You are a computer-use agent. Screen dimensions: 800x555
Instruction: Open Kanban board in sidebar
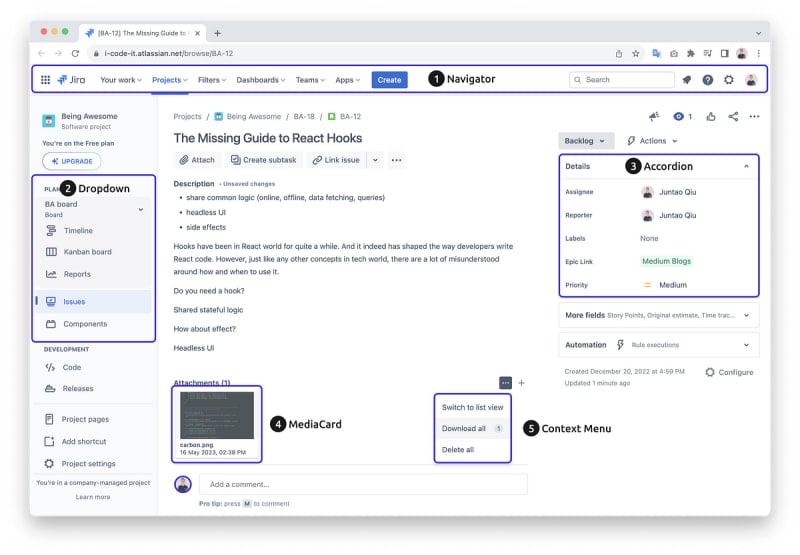[x=87, y=252]
